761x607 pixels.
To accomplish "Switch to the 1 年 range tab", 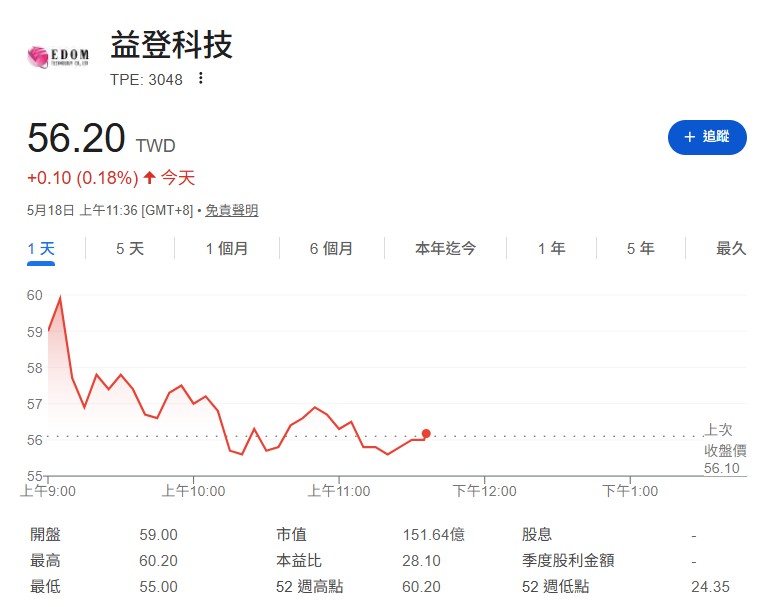I will click(x=551, y=249).
